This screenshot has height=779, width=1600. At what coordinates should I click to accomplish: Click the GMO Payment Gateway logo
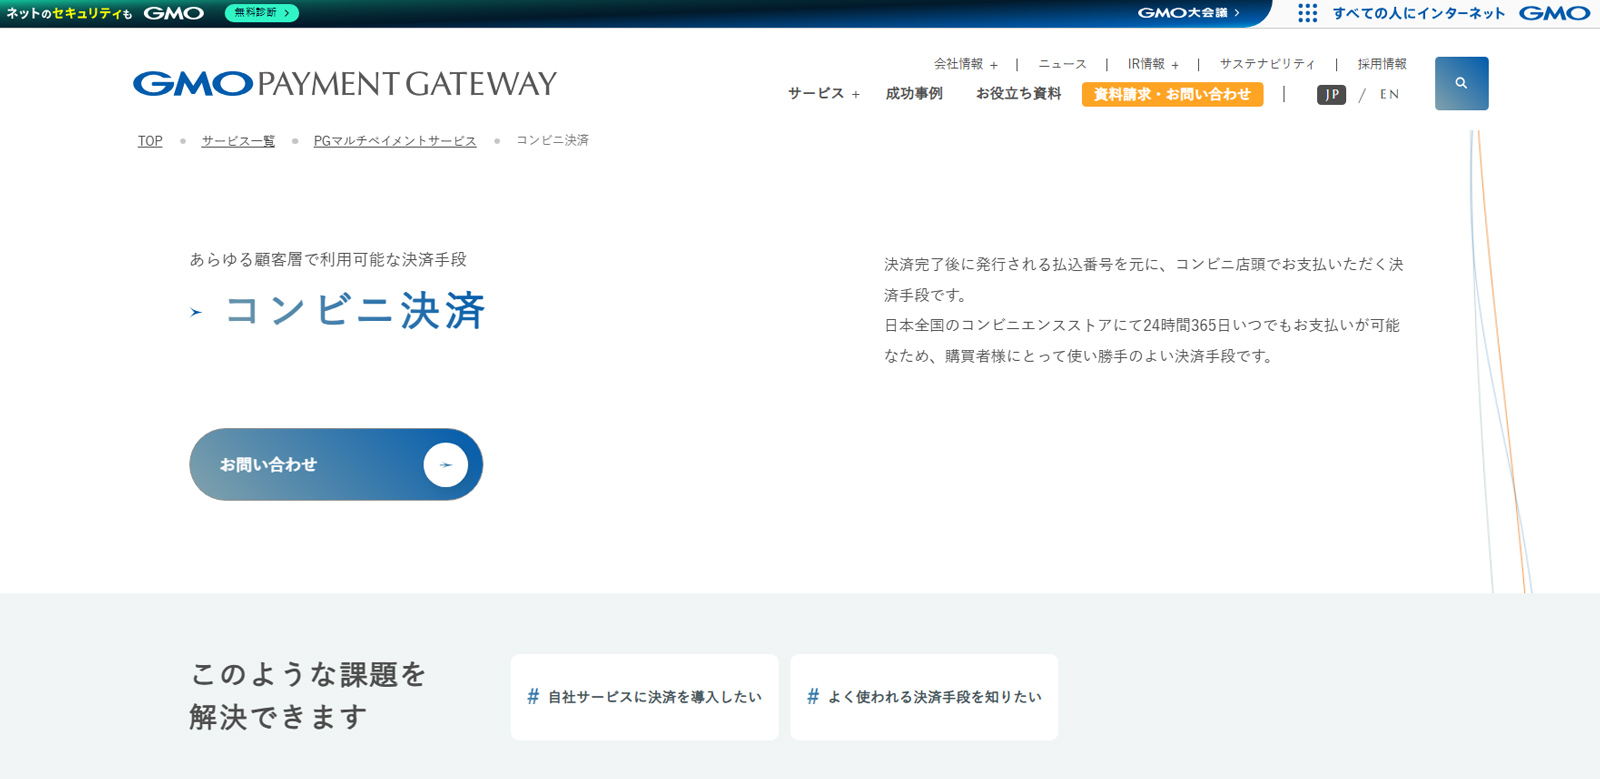click(x=345, y=83)
